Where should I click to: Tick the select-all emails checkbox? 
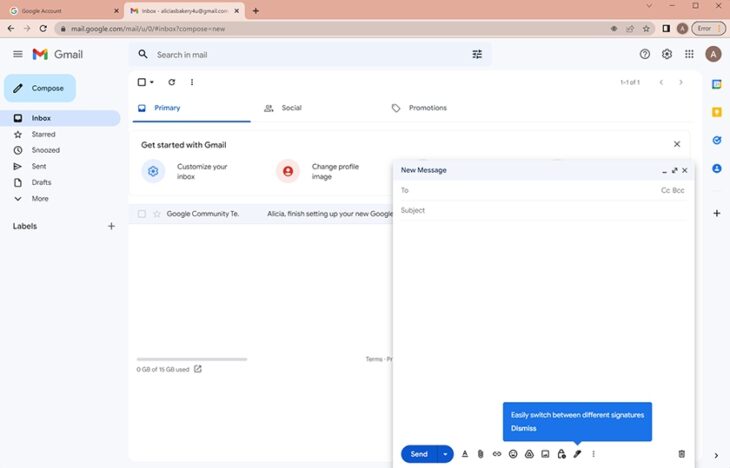[x=142, y=82]
